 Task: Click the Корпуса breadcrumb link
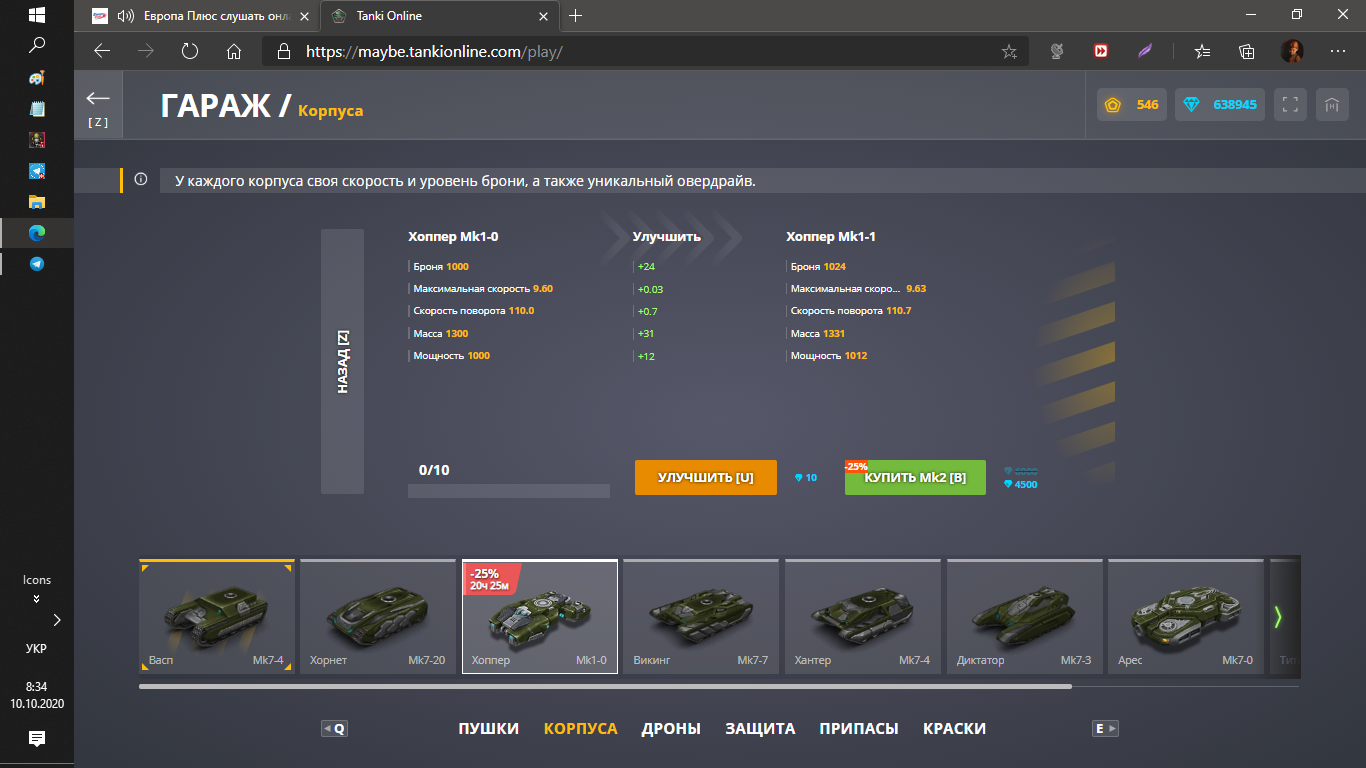coord(331,111)
